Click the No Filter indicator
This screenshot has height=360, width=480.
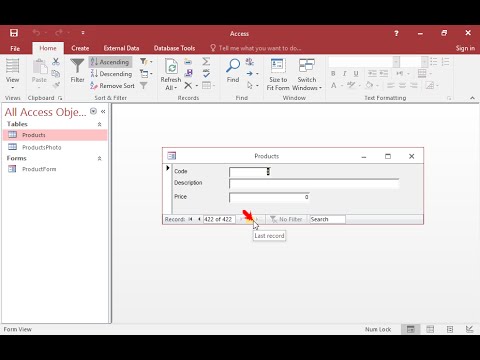286,219
